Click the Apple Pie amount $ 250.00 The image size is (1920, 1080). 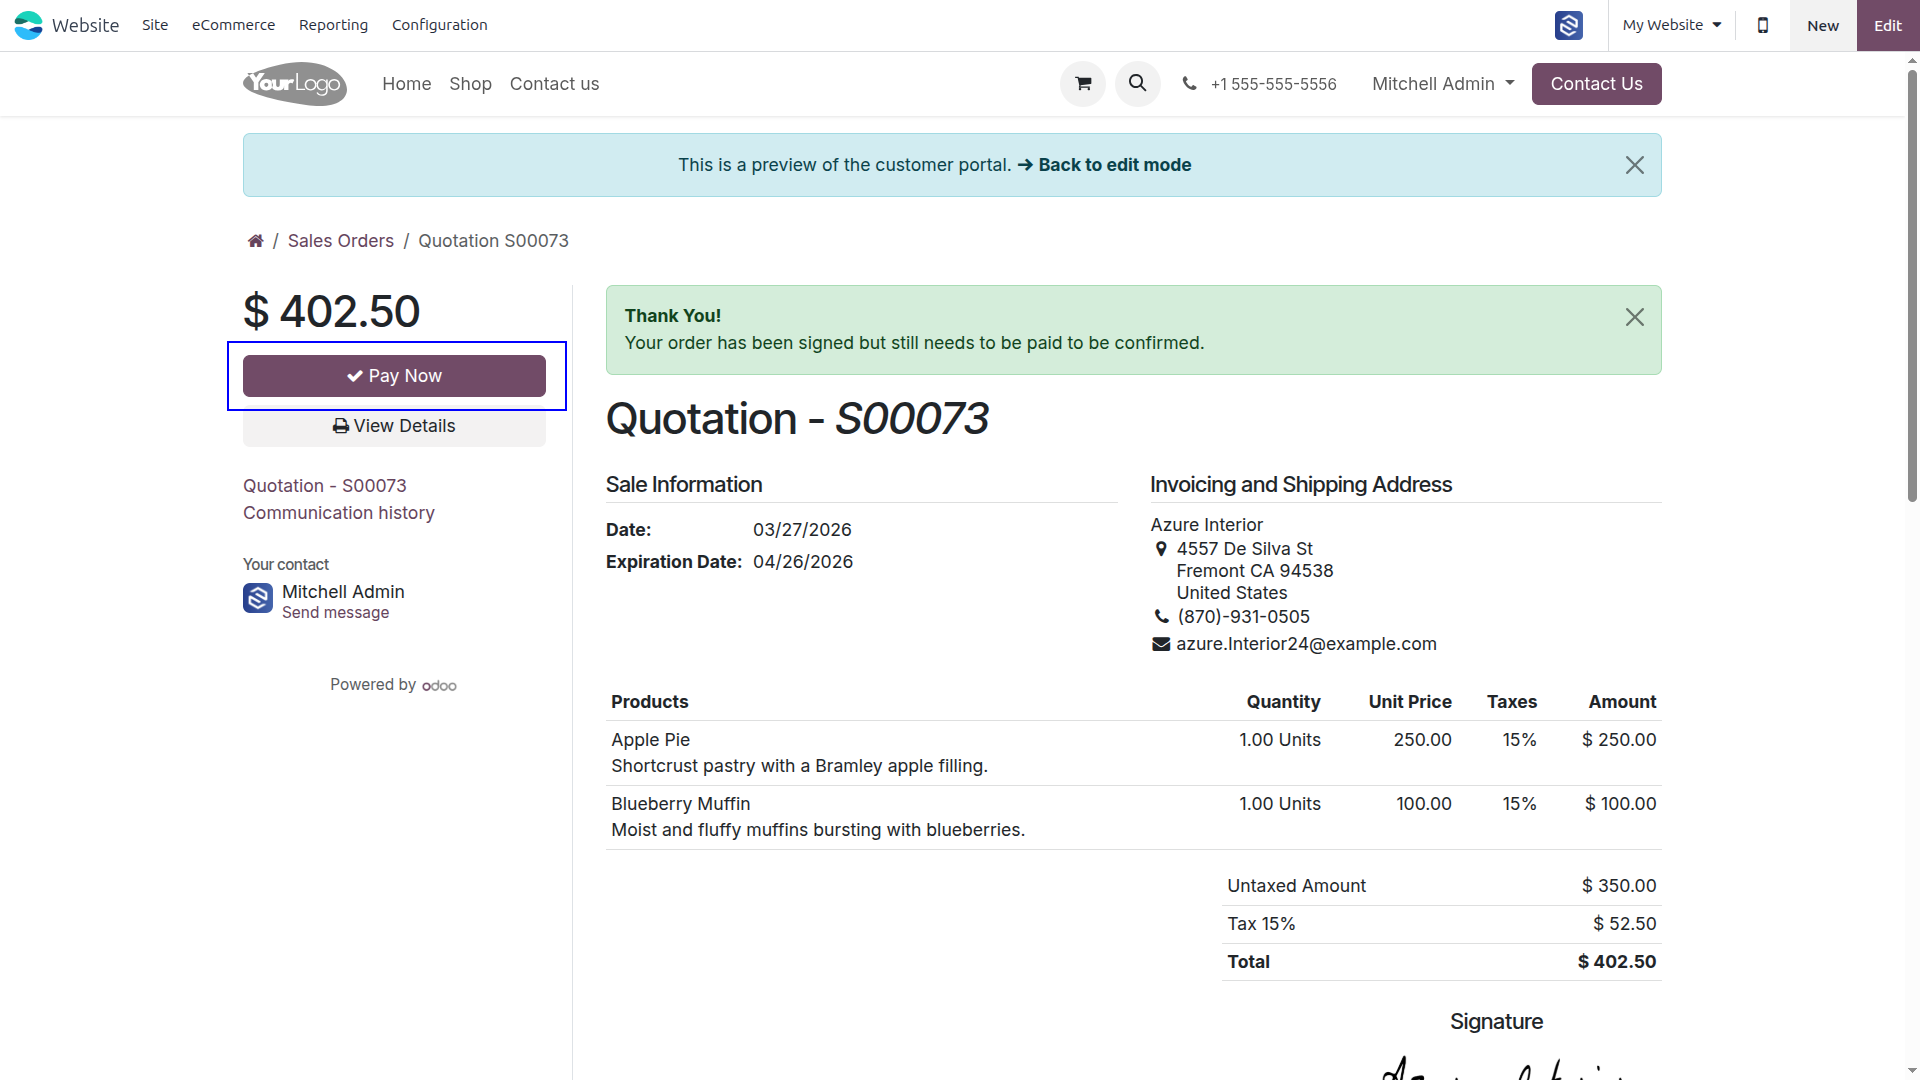(1618, 740)
